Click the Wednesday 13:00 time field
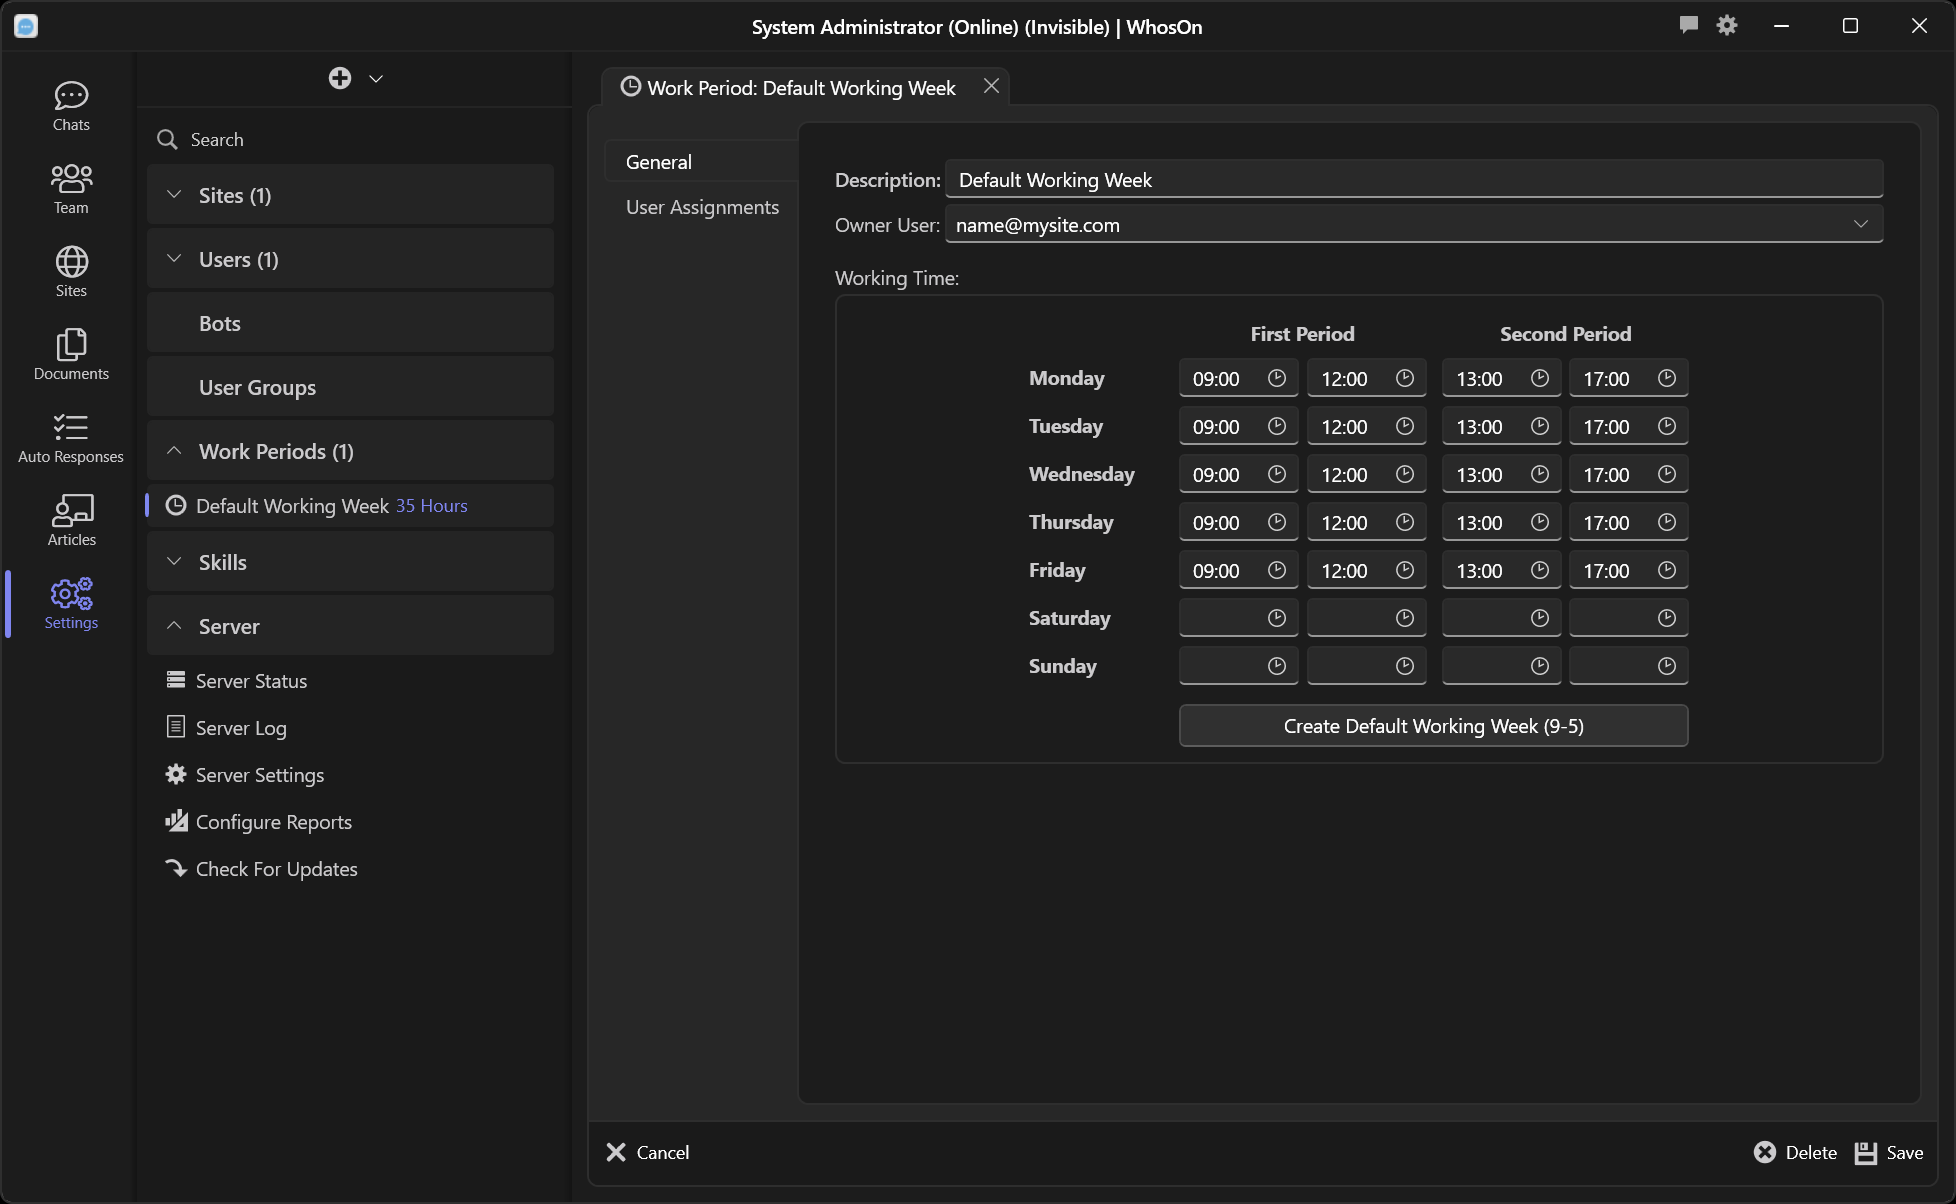The image size is (1956, 1204). [1502, 474]
